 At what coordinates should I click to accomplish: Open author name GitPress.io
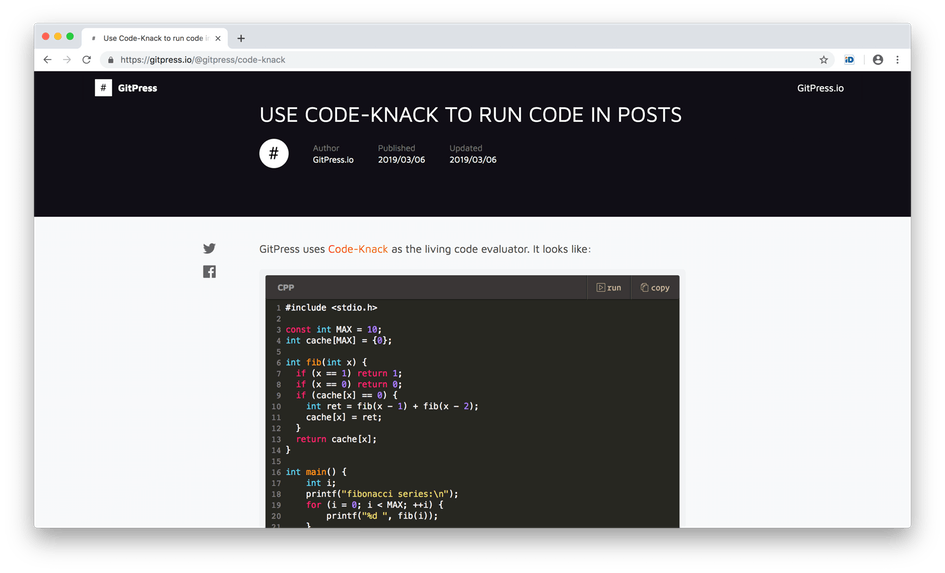(333, 160)
